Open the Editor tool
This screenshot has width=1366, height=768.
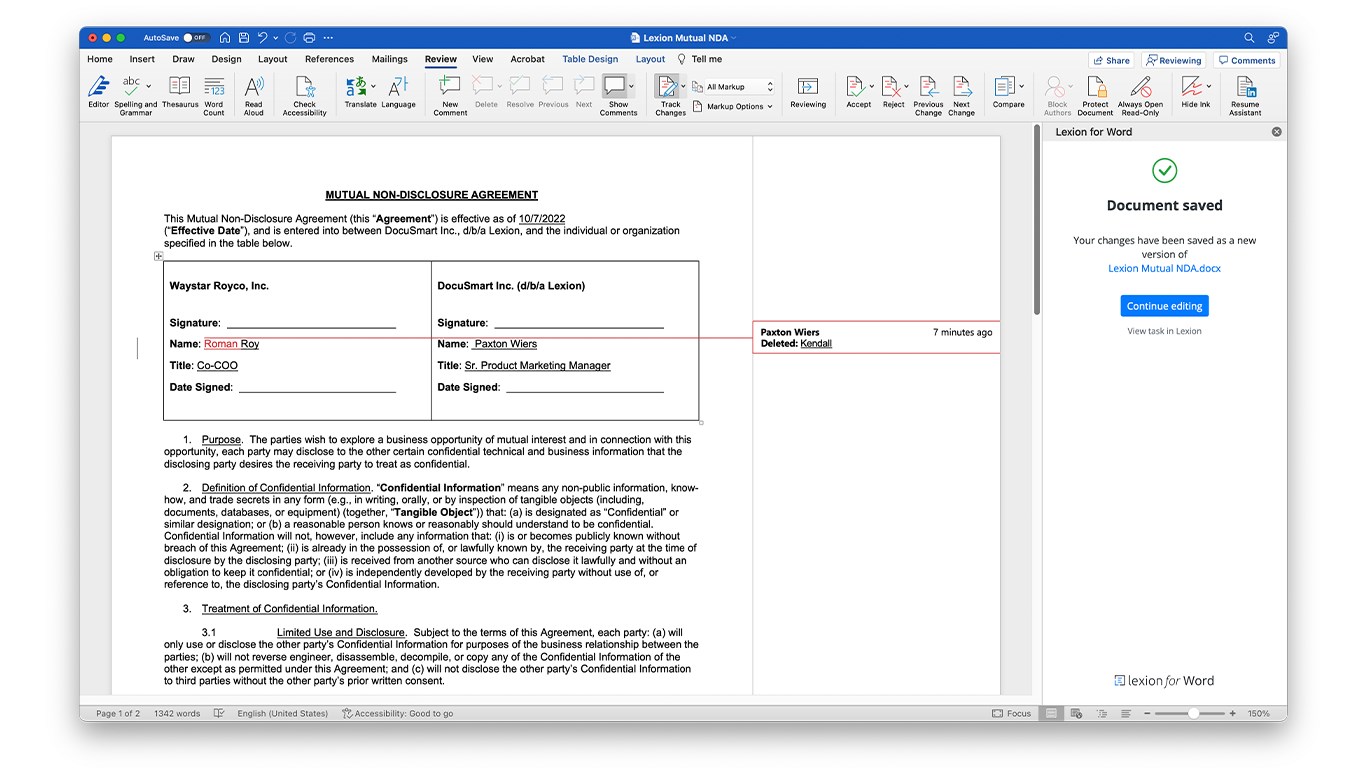click(x=98, y=93)
